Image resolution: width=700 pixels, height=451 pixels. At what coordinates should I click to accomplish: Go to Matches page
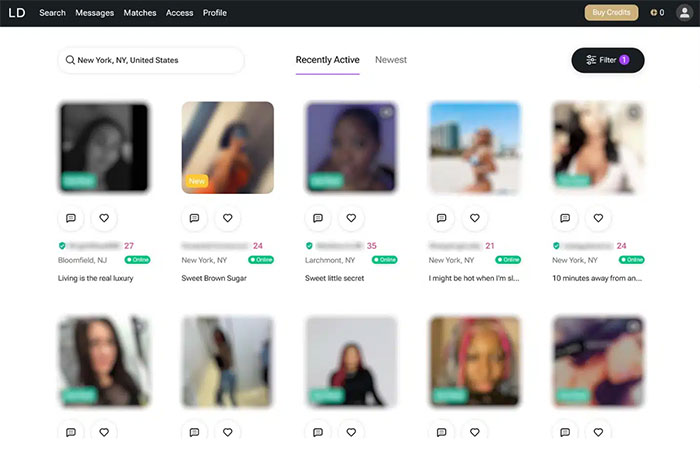tap(139, 13)
